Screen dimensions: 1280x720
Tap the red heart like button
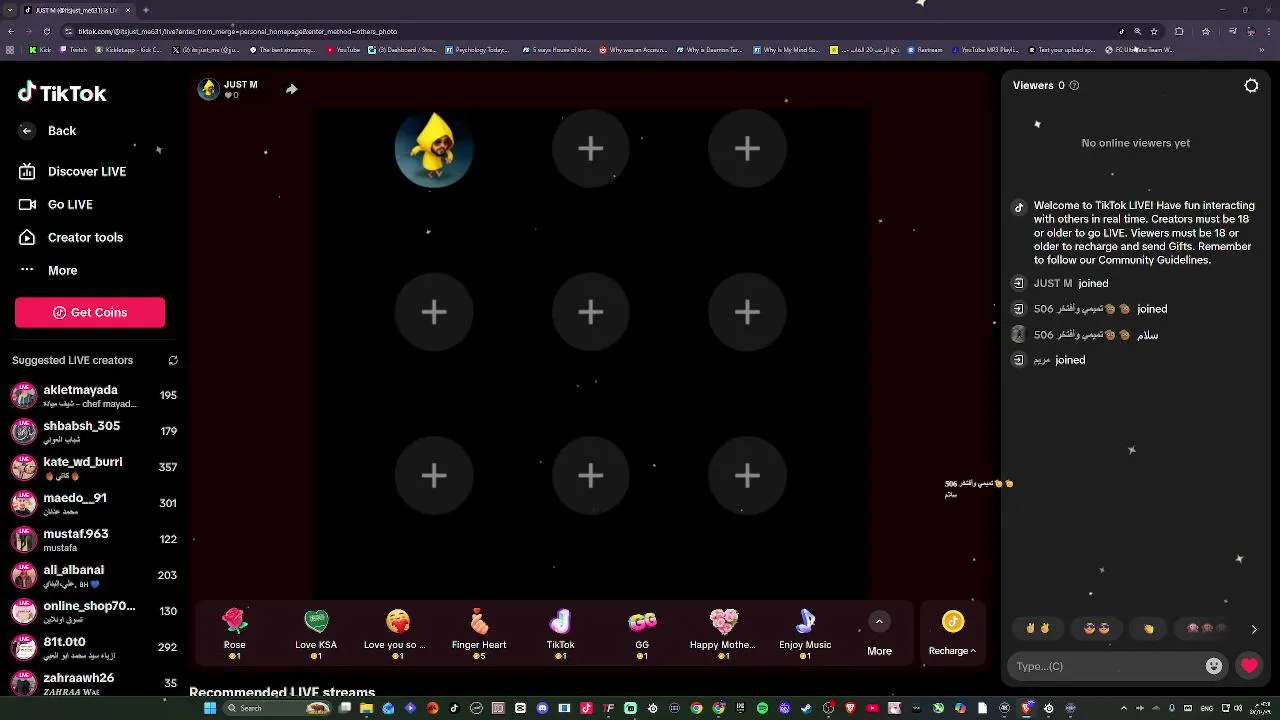coord(1249,666)
